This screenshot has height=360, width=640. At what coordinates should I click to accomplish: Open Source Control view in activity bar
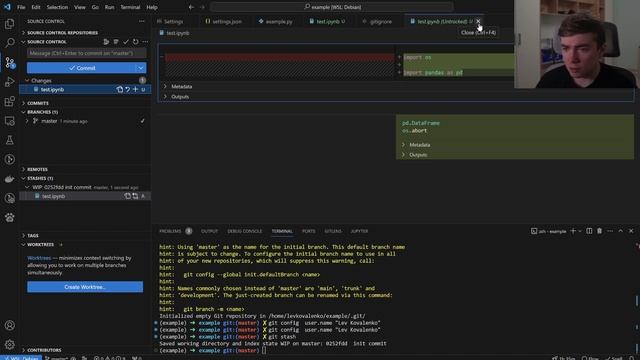(9, 62)
